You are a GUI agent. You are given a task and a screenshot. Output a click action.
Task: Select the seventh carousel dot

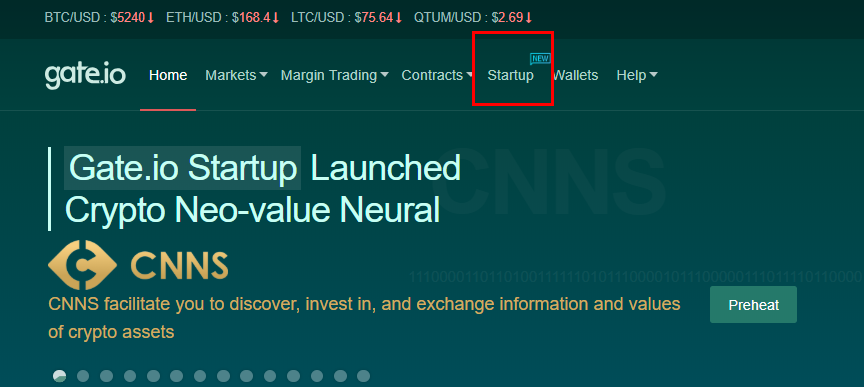(200, 376)
